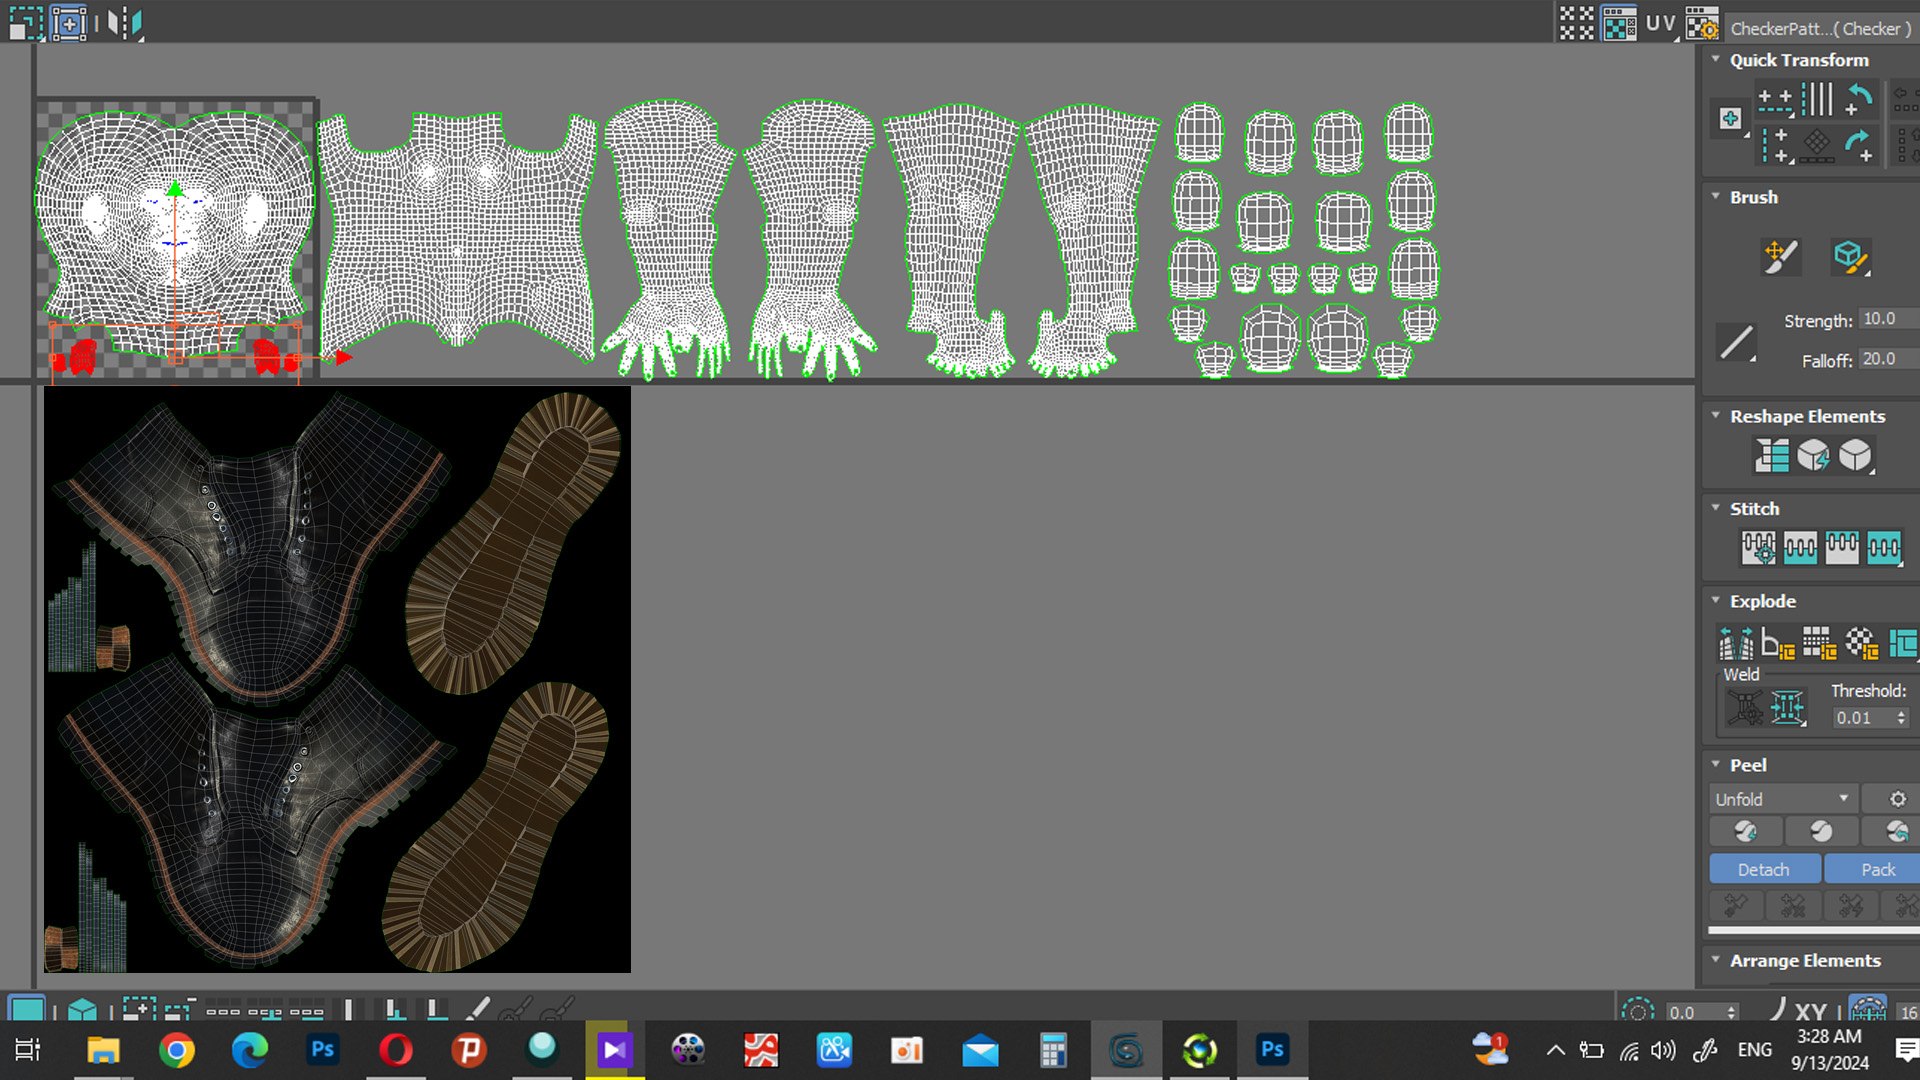The height and width of the screenshot is (1080, 1920).
Task: Toggle polygon sub-object mode at the bottom left
Action: tap(26, 1008)
